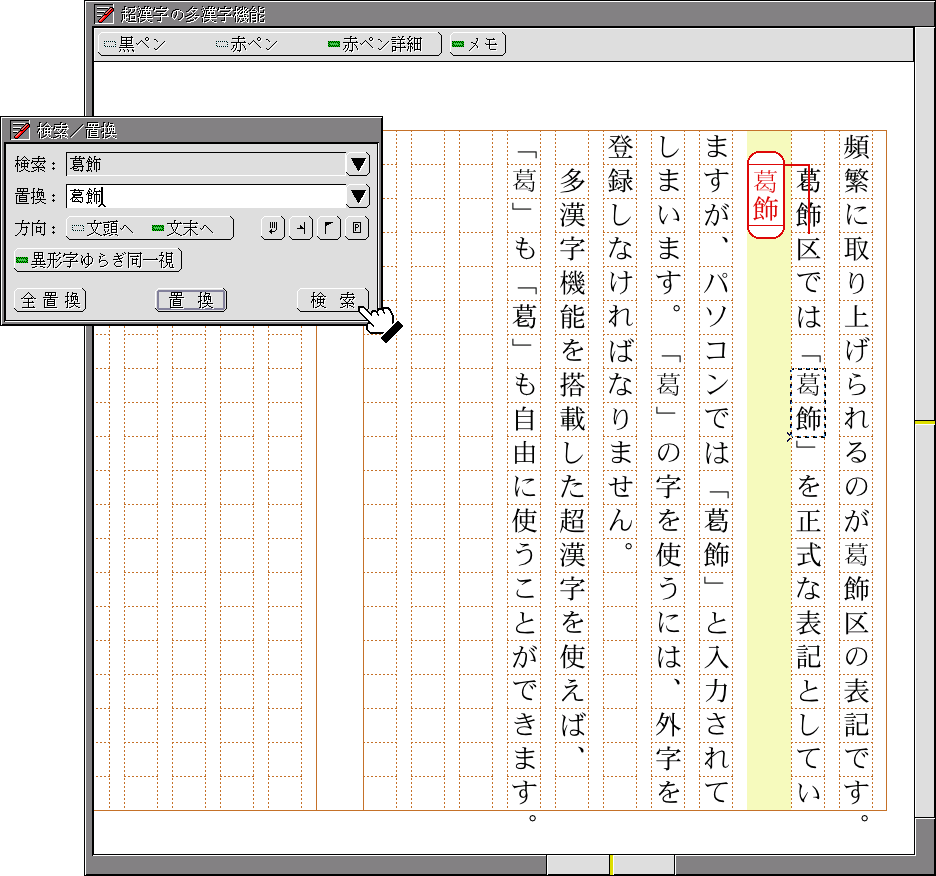Click the boxed P icon in search dialog

coord(357,229)
